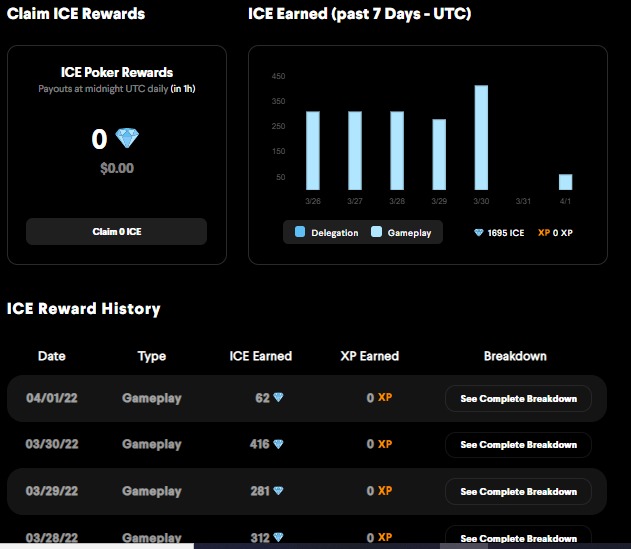The image size is (631, 549).
Task: Click the 03/30/22 date cell
Action: [52, 444]
